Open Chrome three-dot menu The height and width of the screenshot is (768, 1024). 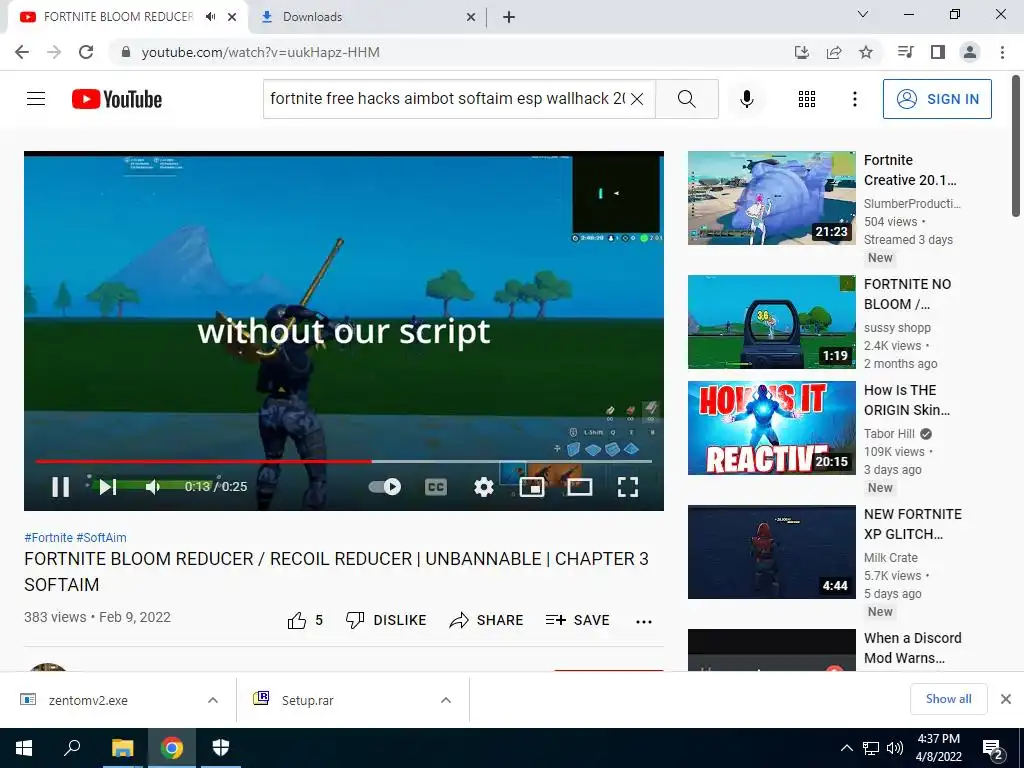click(1002, 52)
